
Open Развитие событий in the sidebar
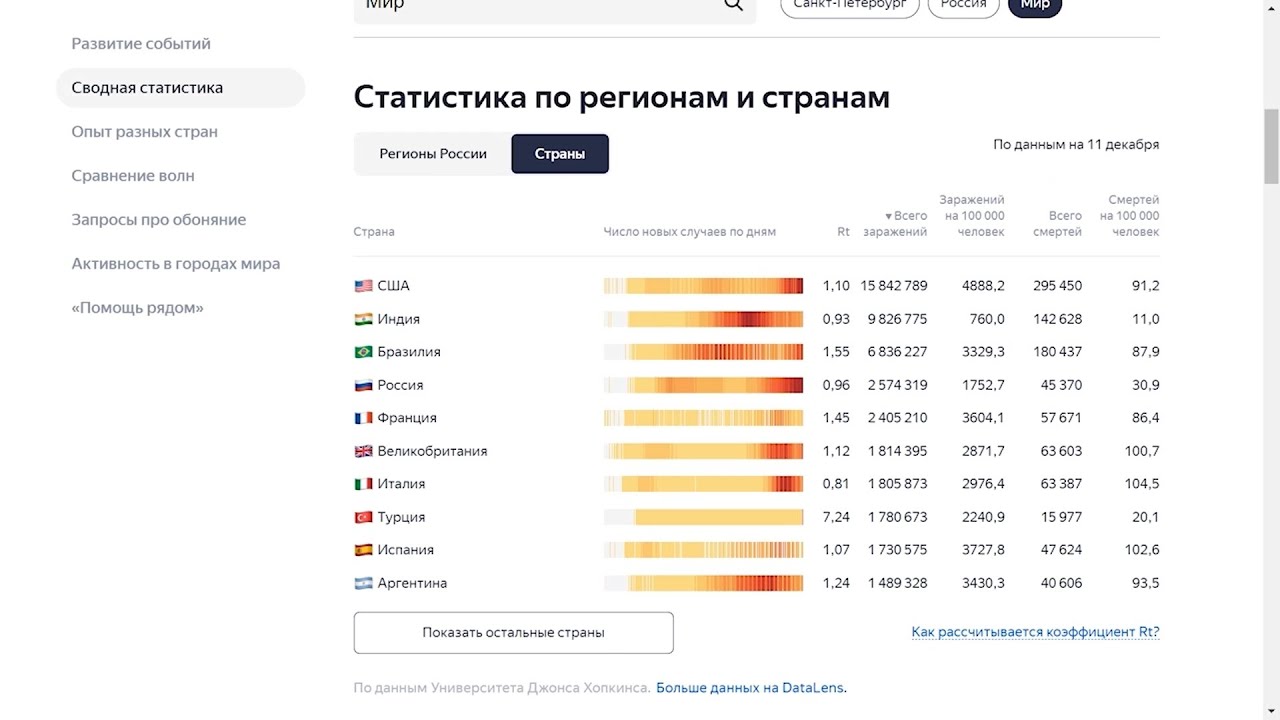[141, 44]
